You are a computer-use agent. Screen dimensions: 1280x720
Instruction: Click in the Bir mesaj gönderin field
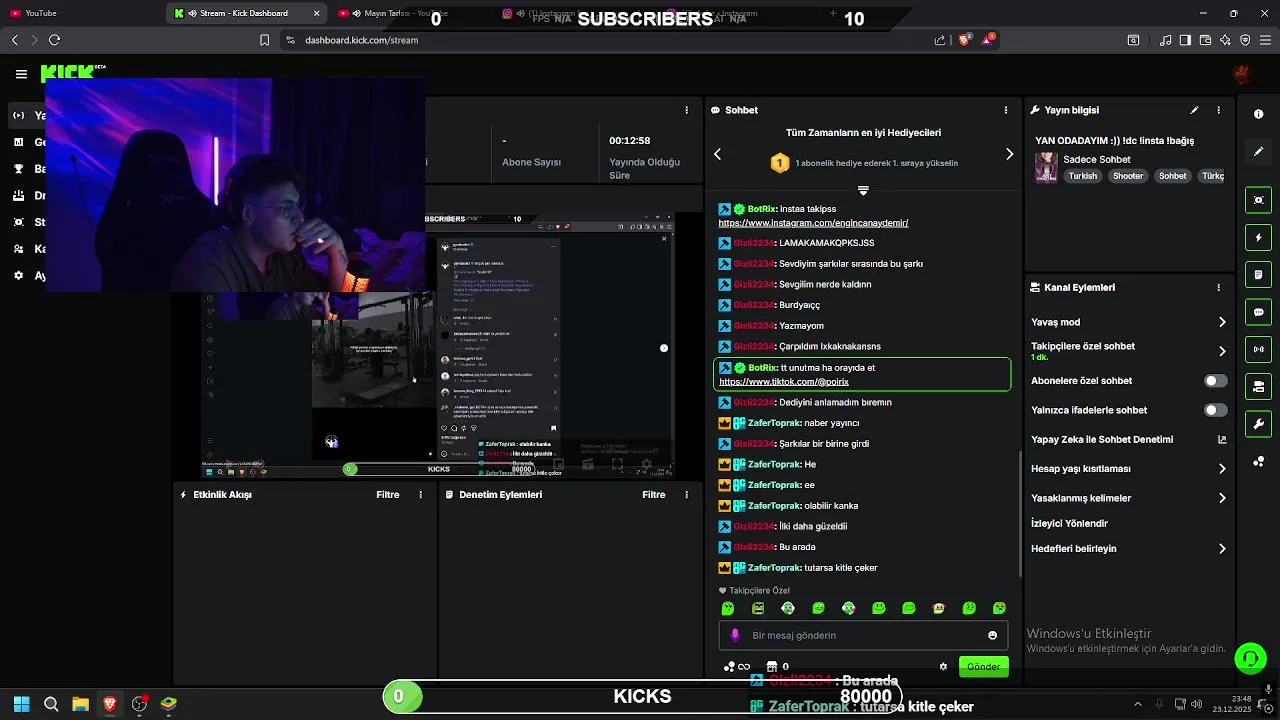(x=862, y=635)
